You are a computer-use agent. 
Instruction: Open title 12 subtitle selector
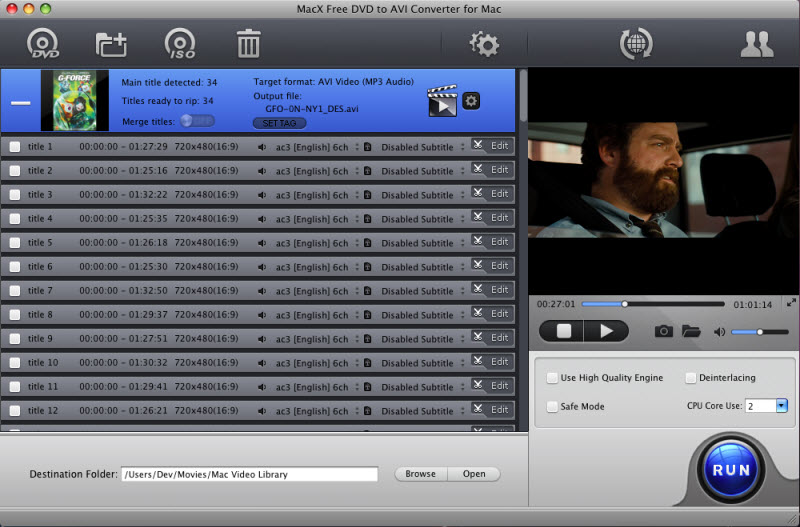[x=423, y=411]
